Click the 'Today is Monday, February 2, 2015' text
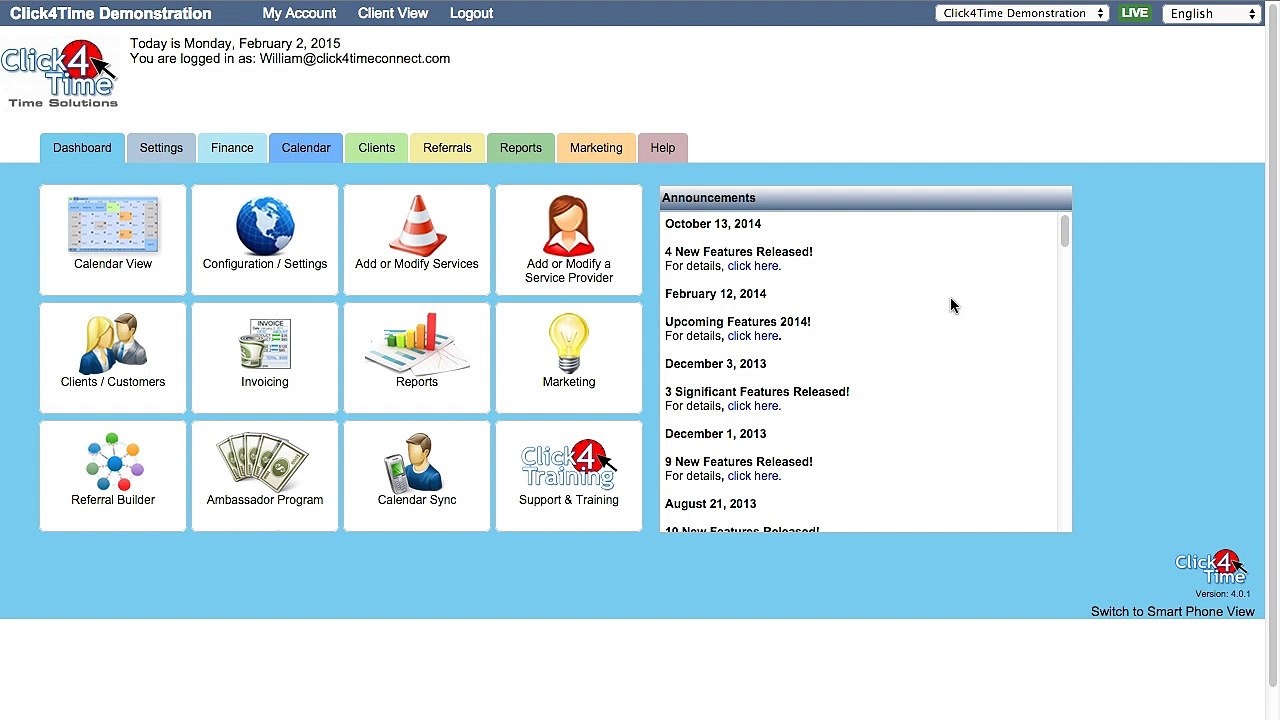 pos(235,44)
